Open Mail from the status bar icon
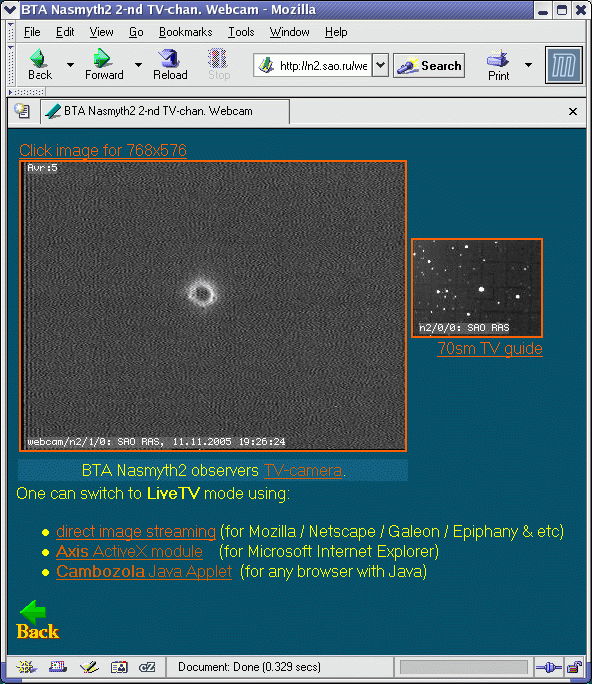The width and height of the screenshot is (592, 684). (x=58, y=667)
